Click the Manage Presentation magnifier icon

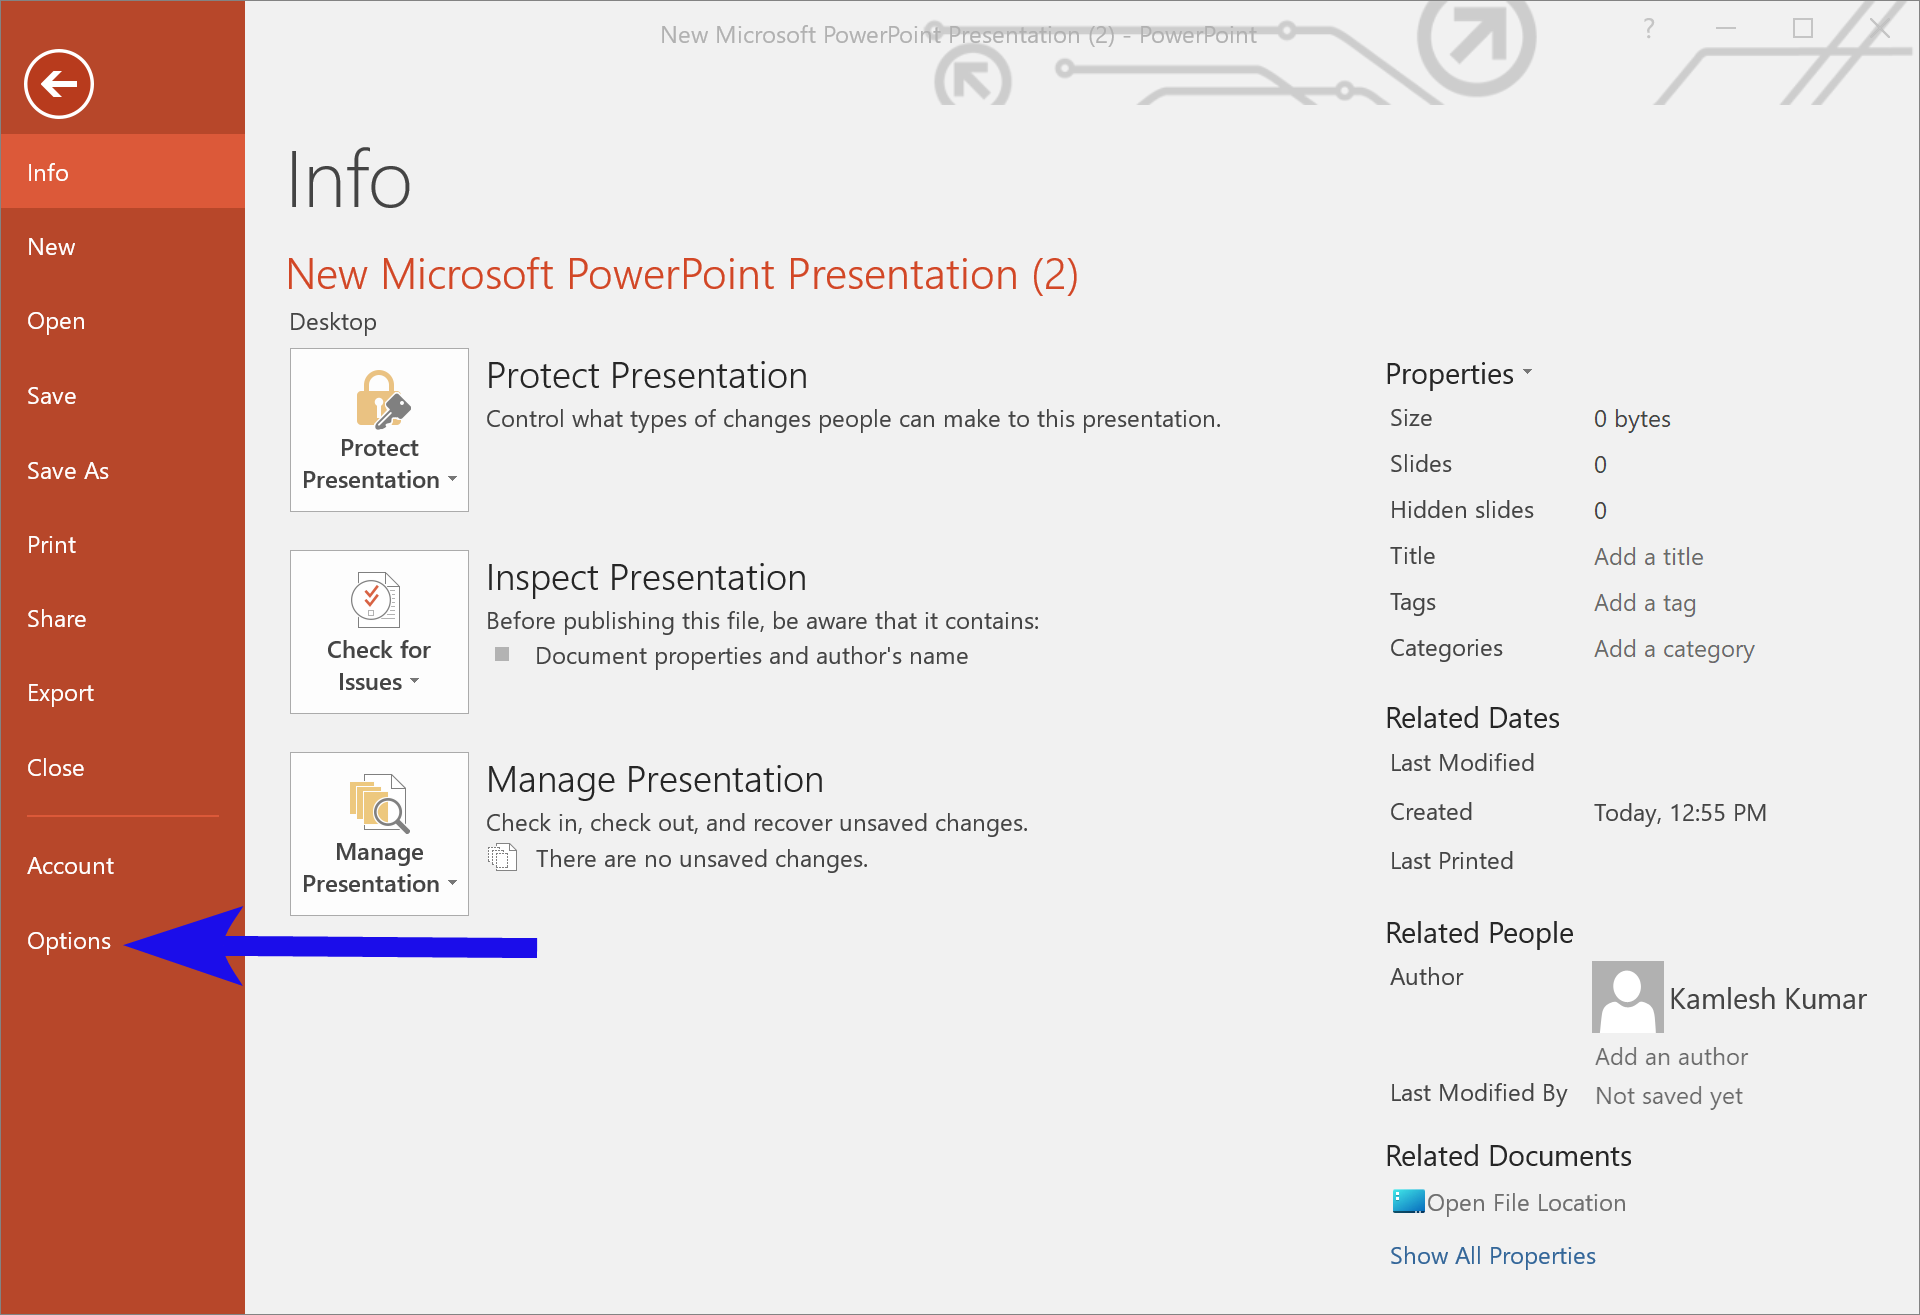[379, 803]
